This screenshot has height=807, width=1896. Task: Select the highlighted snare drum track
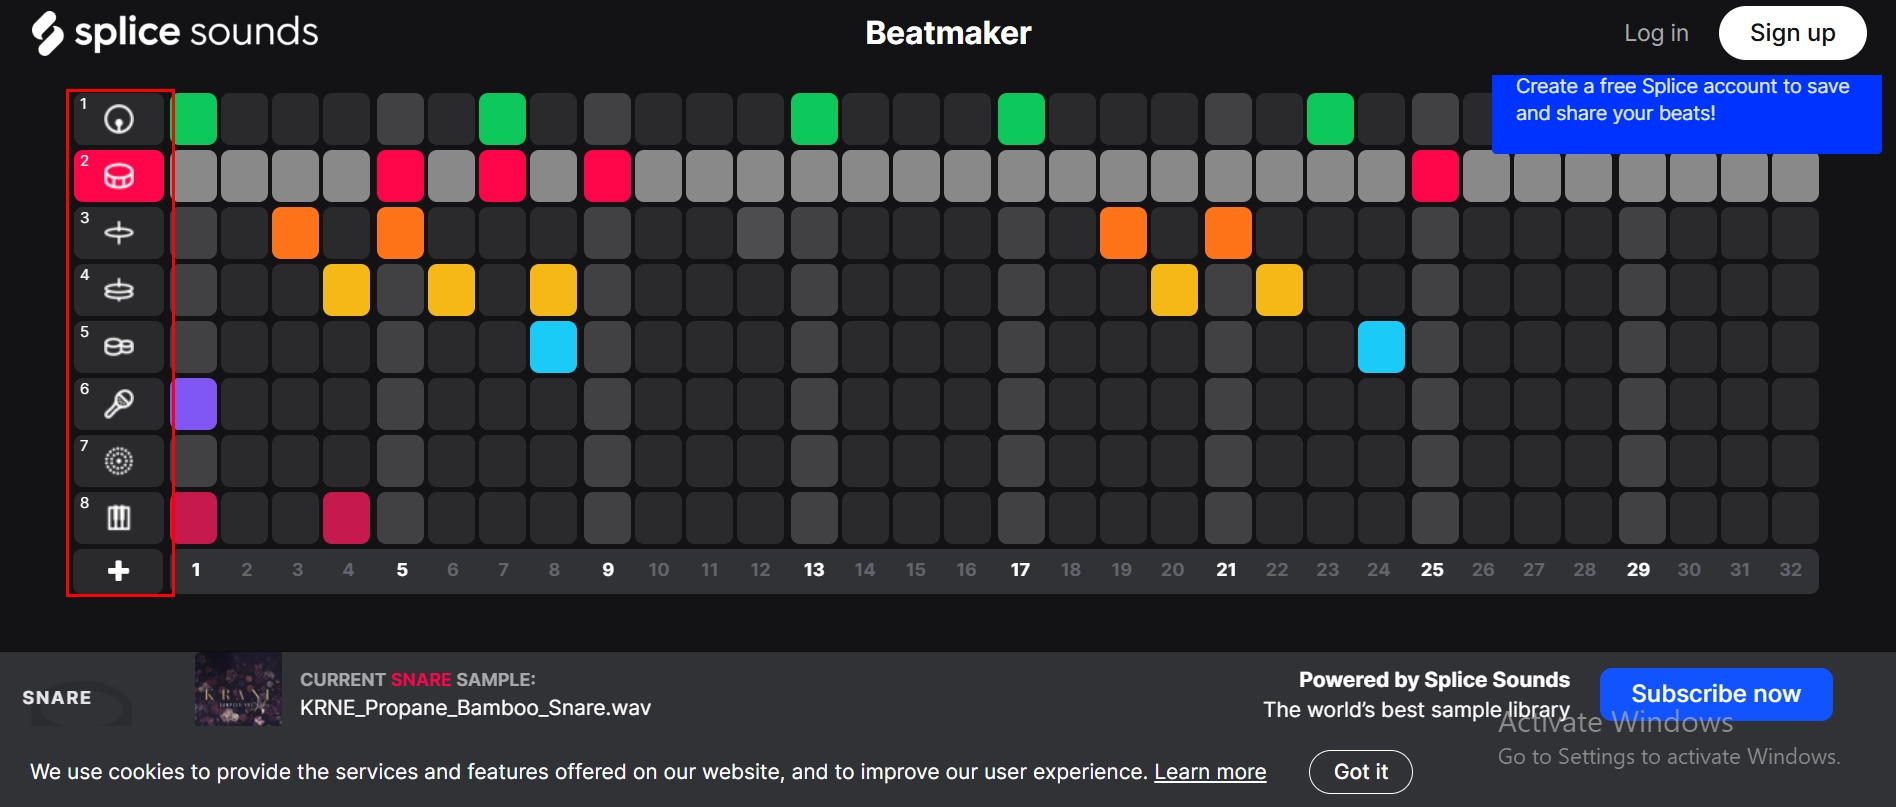(x=119, y=176)
